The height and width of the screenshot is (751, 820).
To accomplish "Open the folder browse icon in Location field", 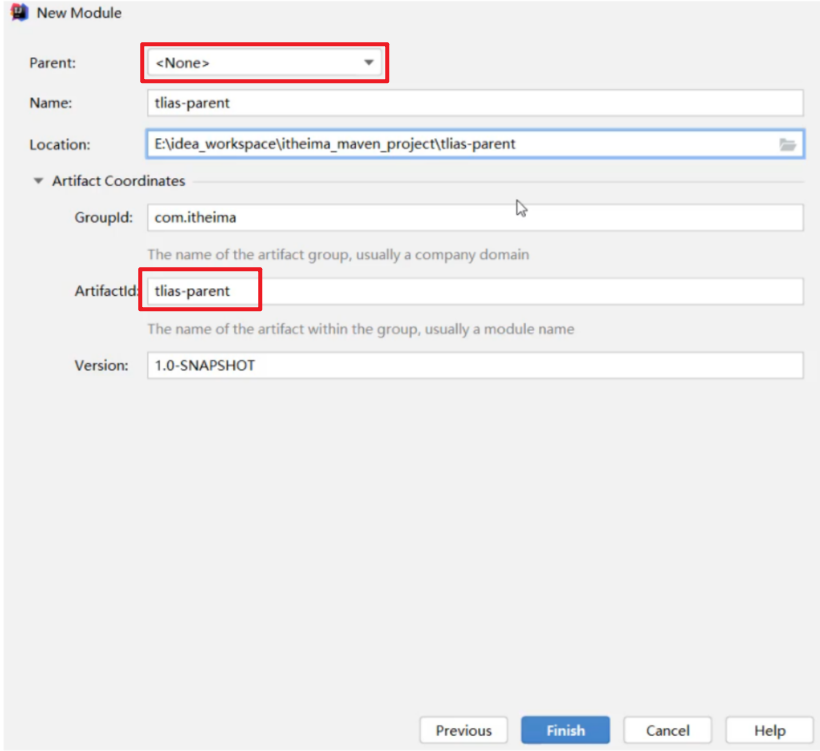I will click(x=788, y=144).
